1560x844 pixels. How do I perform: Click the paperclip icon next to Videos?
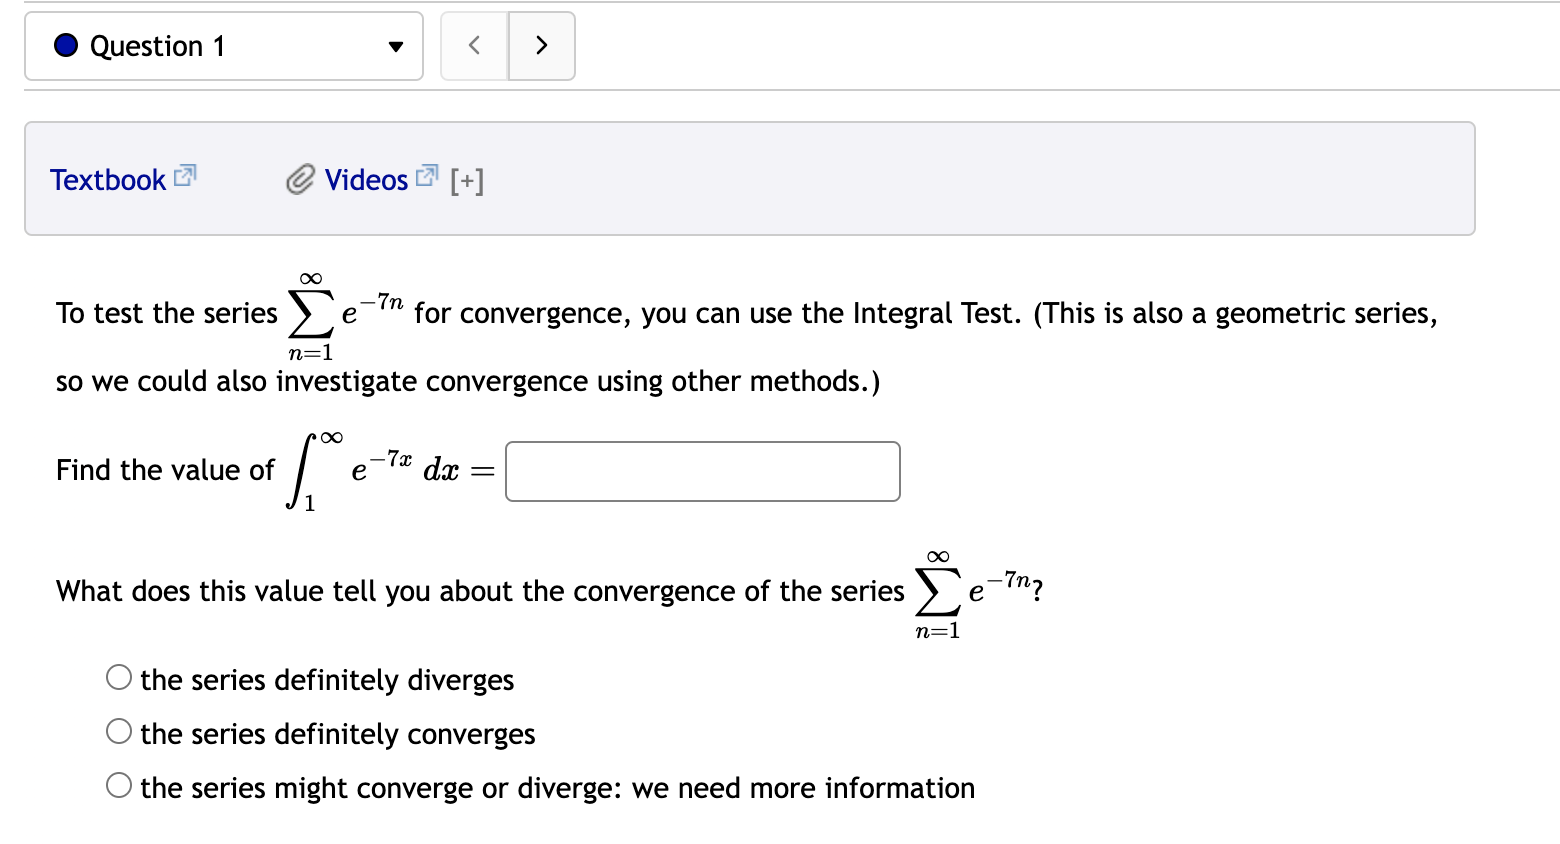[299, 179]
